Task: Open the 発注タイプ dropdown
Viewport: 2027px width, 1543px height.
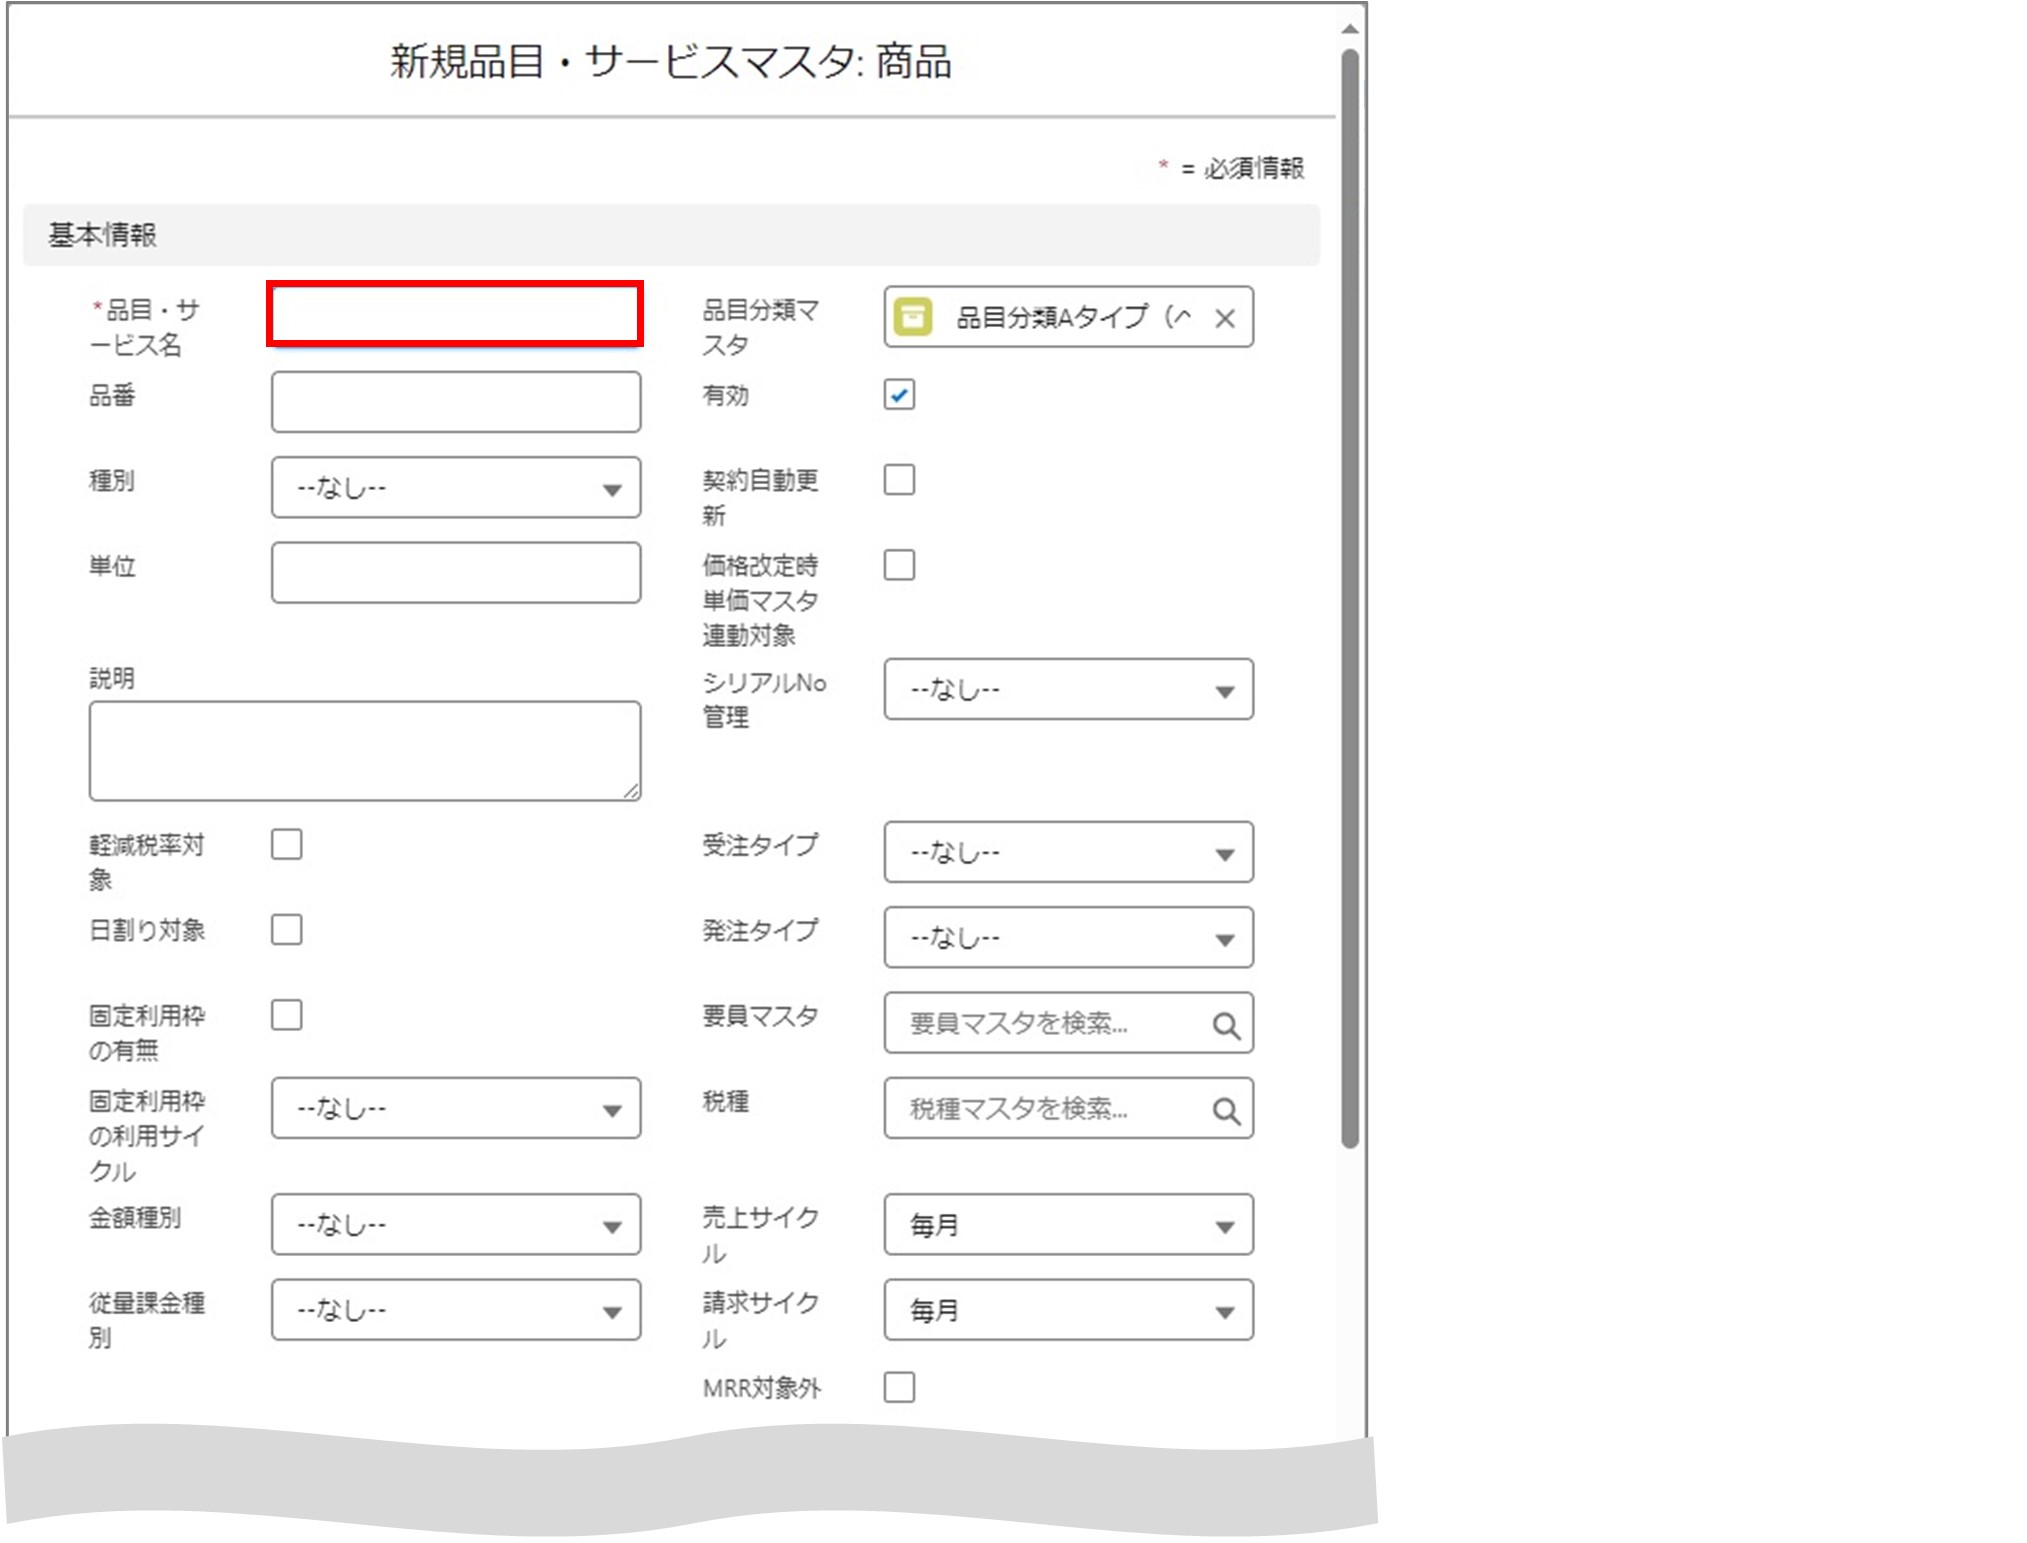Action: click(1068, 938)
